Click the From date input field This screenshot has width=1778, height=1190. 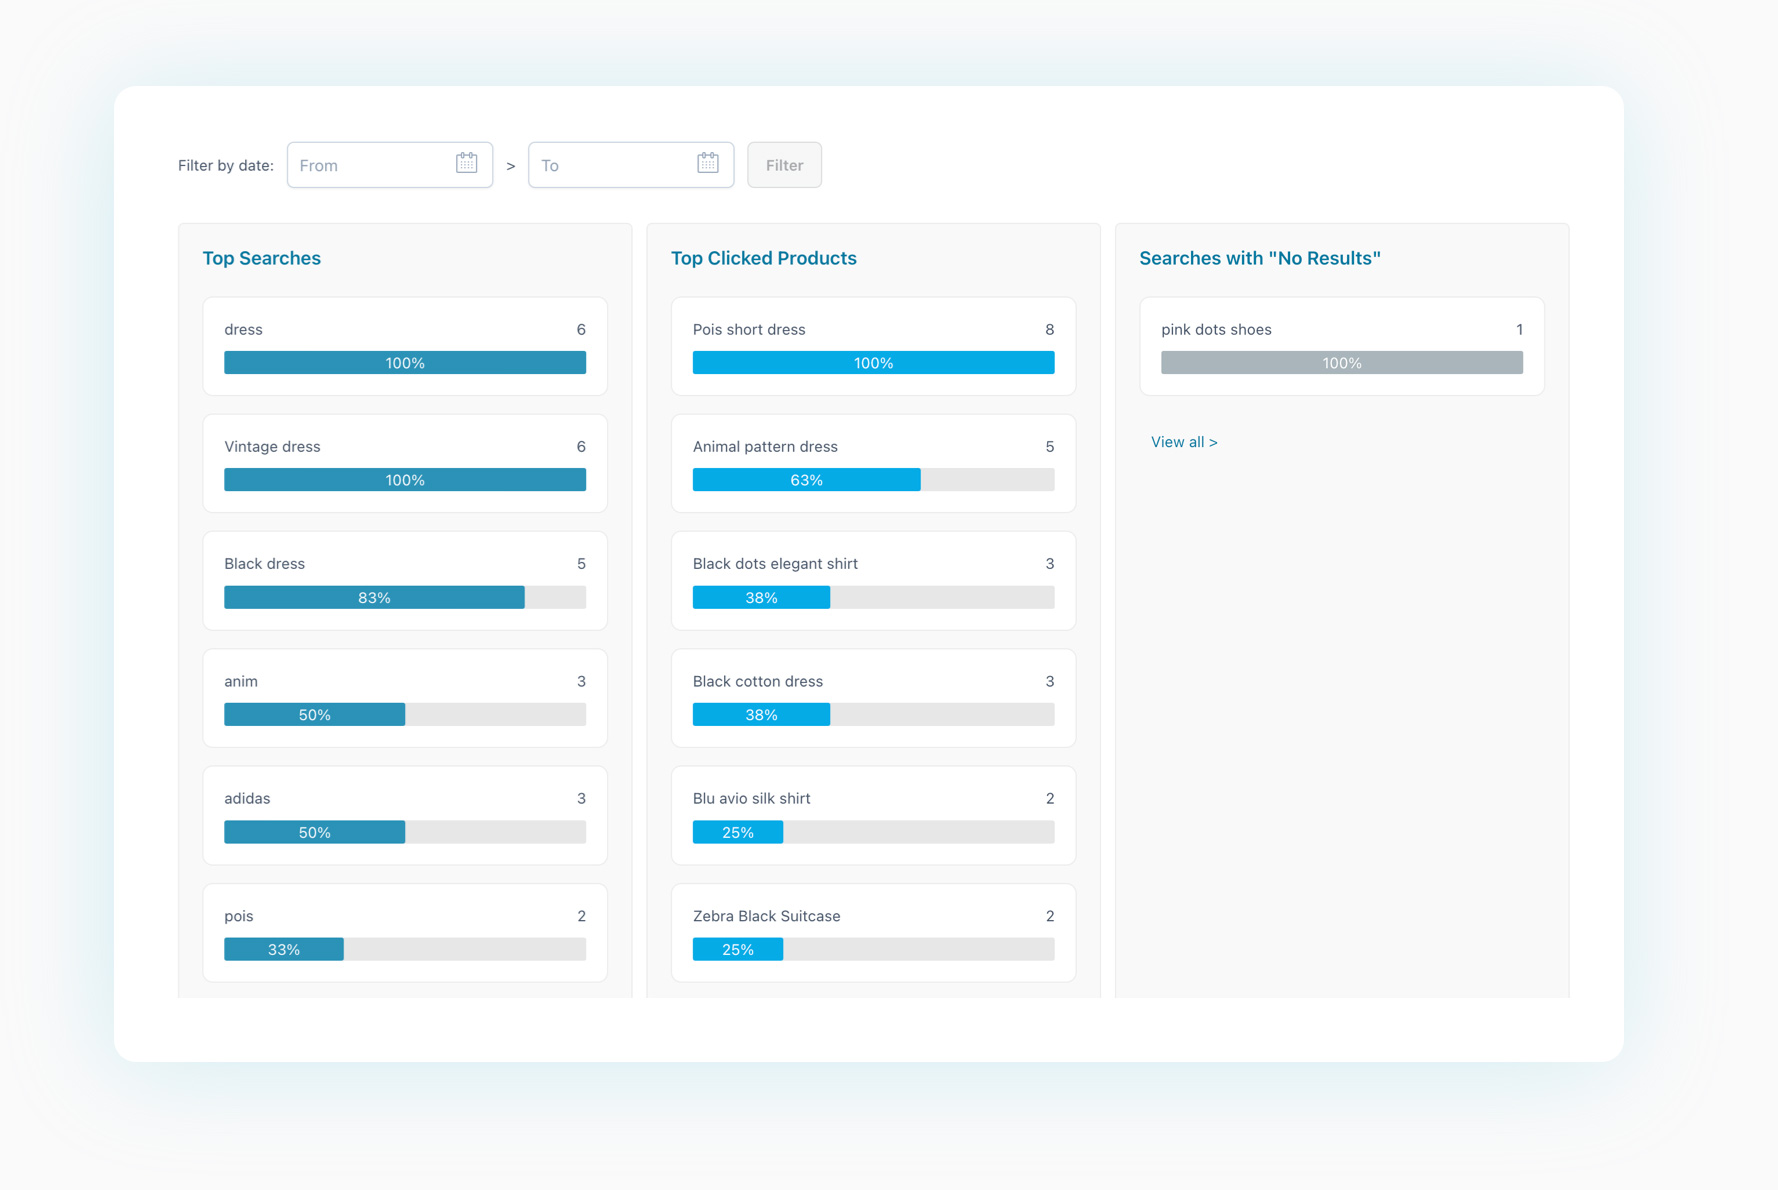pyautogui.click(x=370, y=165)
